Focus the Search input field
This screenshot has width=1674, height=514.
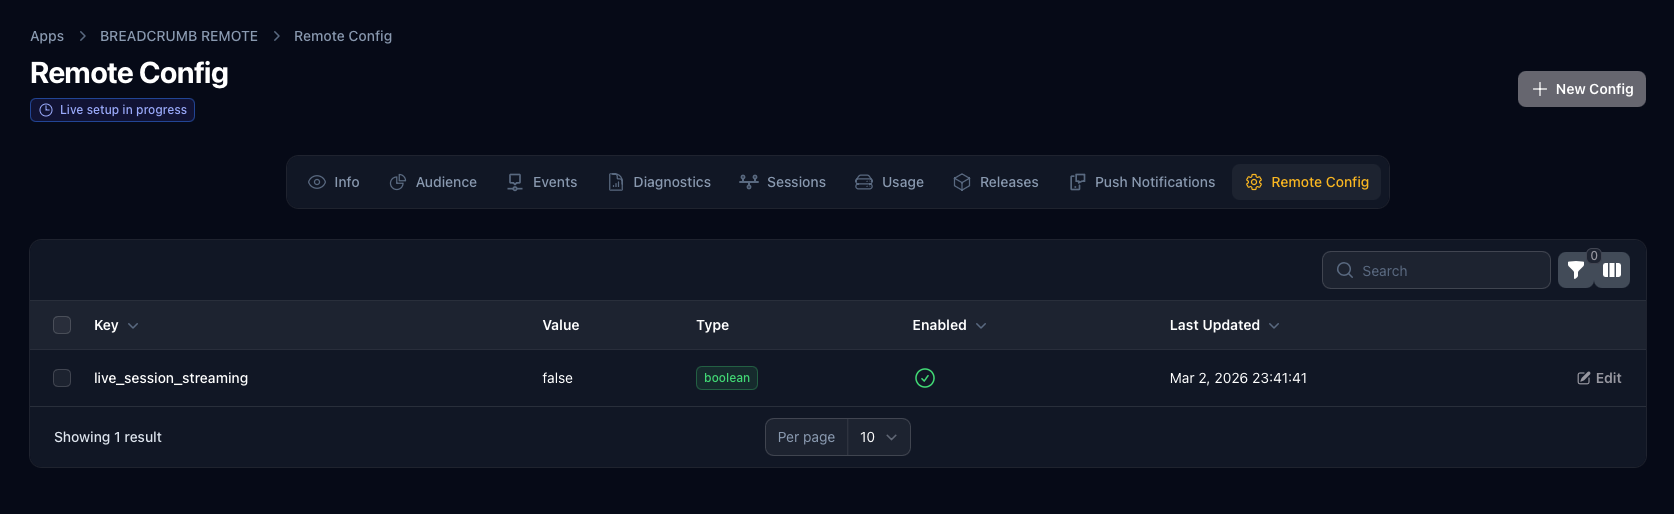click(1436, 270)
